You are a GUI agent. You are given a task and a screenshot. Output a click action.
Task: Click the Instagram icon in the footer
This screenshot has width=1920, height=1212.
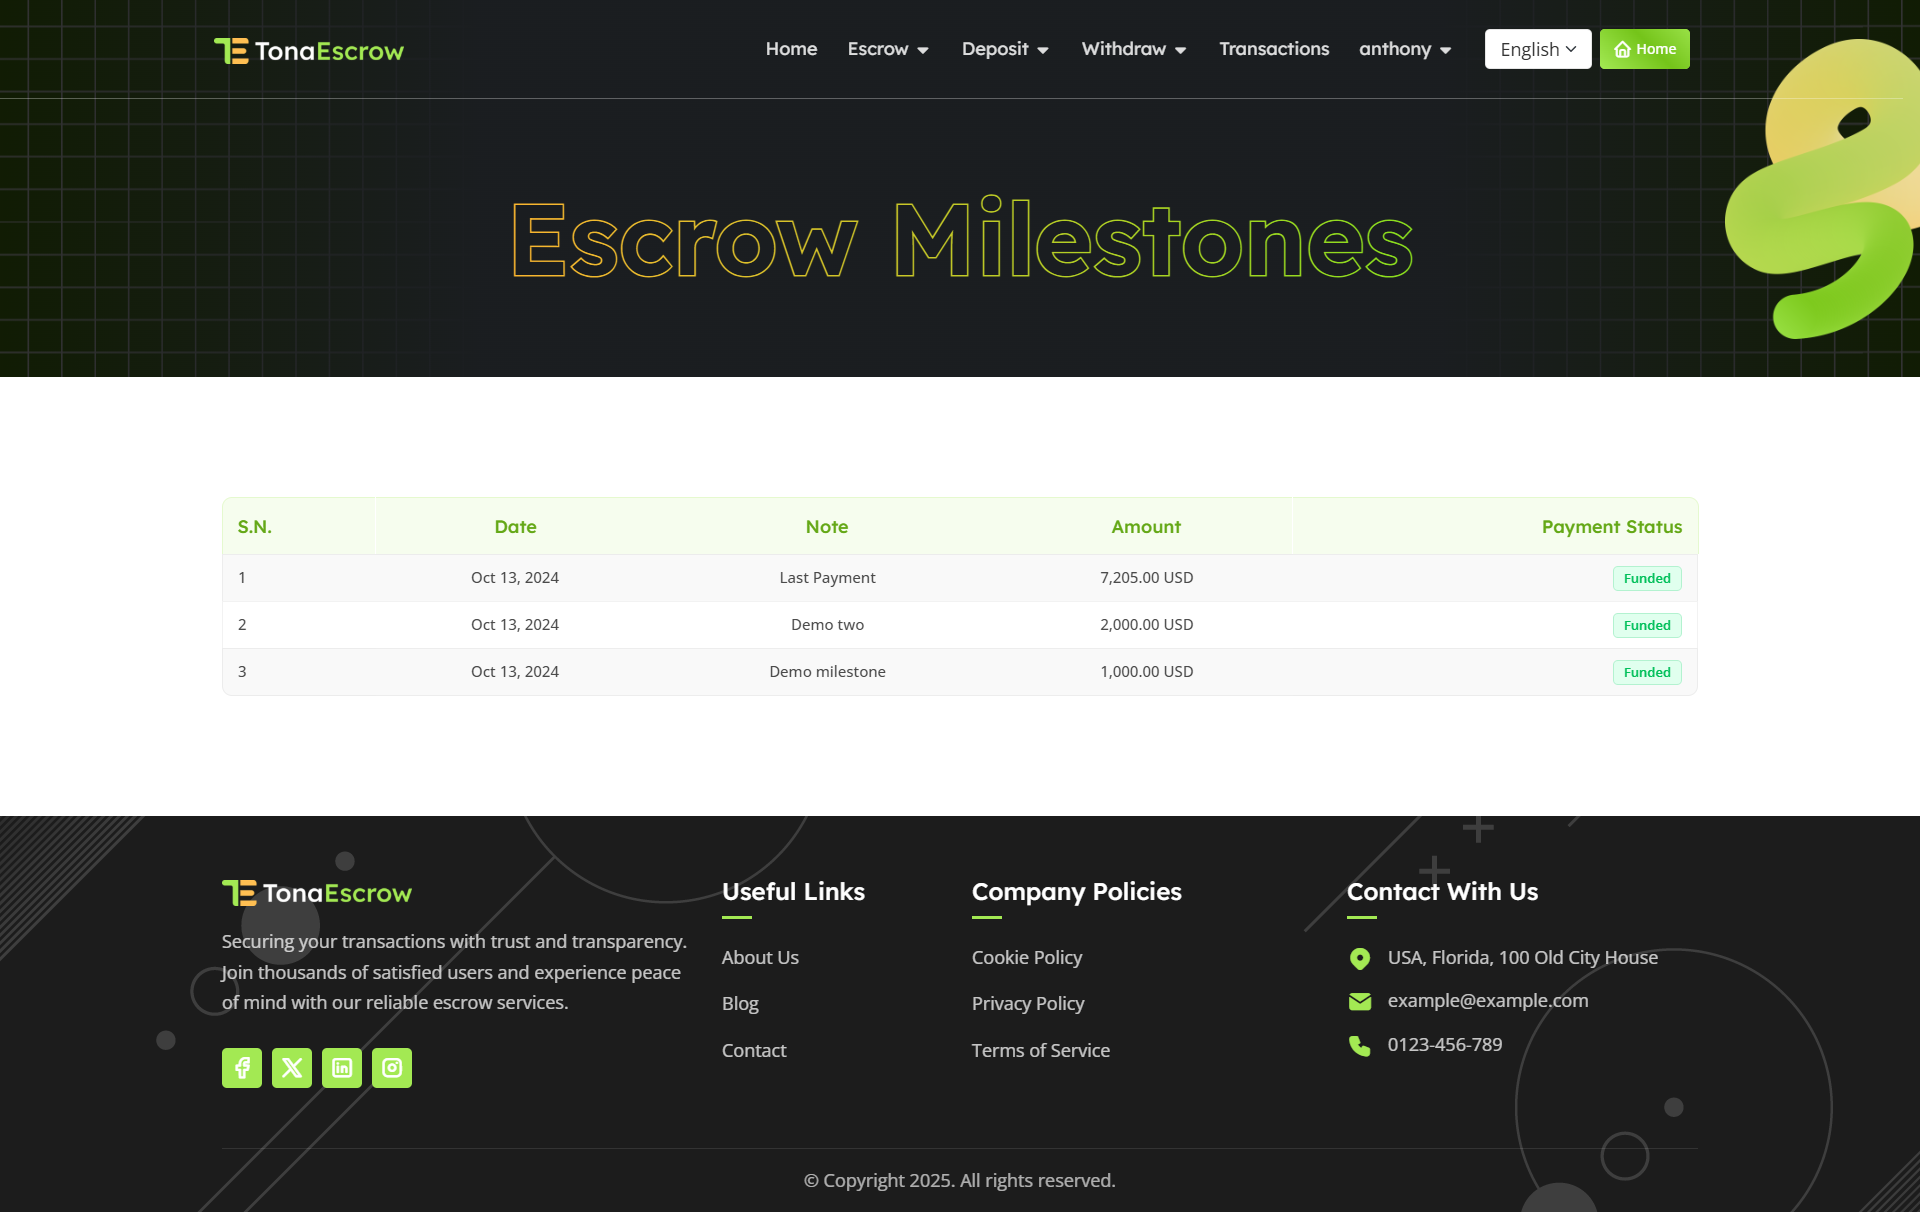click(392, 1068)
